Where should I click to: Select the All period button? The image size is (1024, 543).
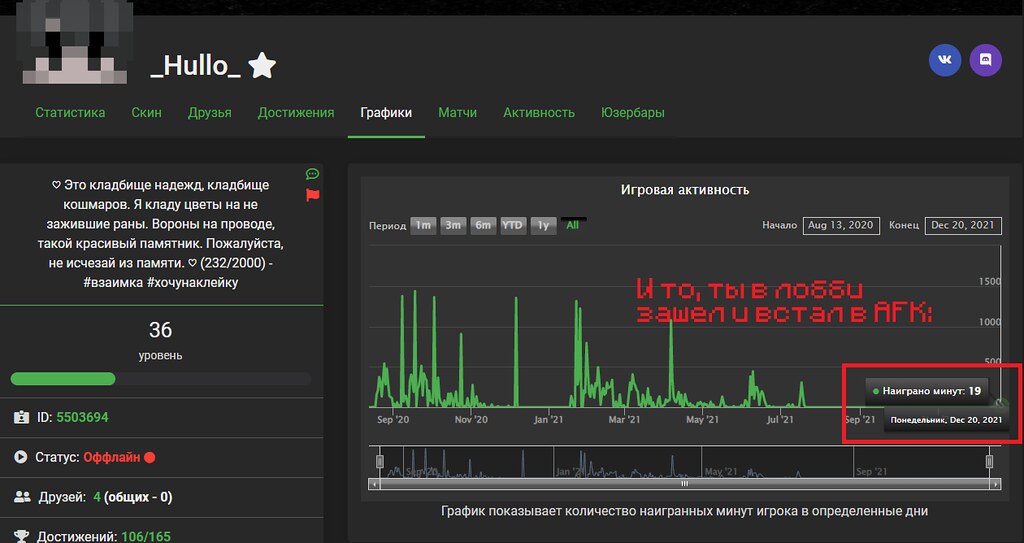[573, 225]
